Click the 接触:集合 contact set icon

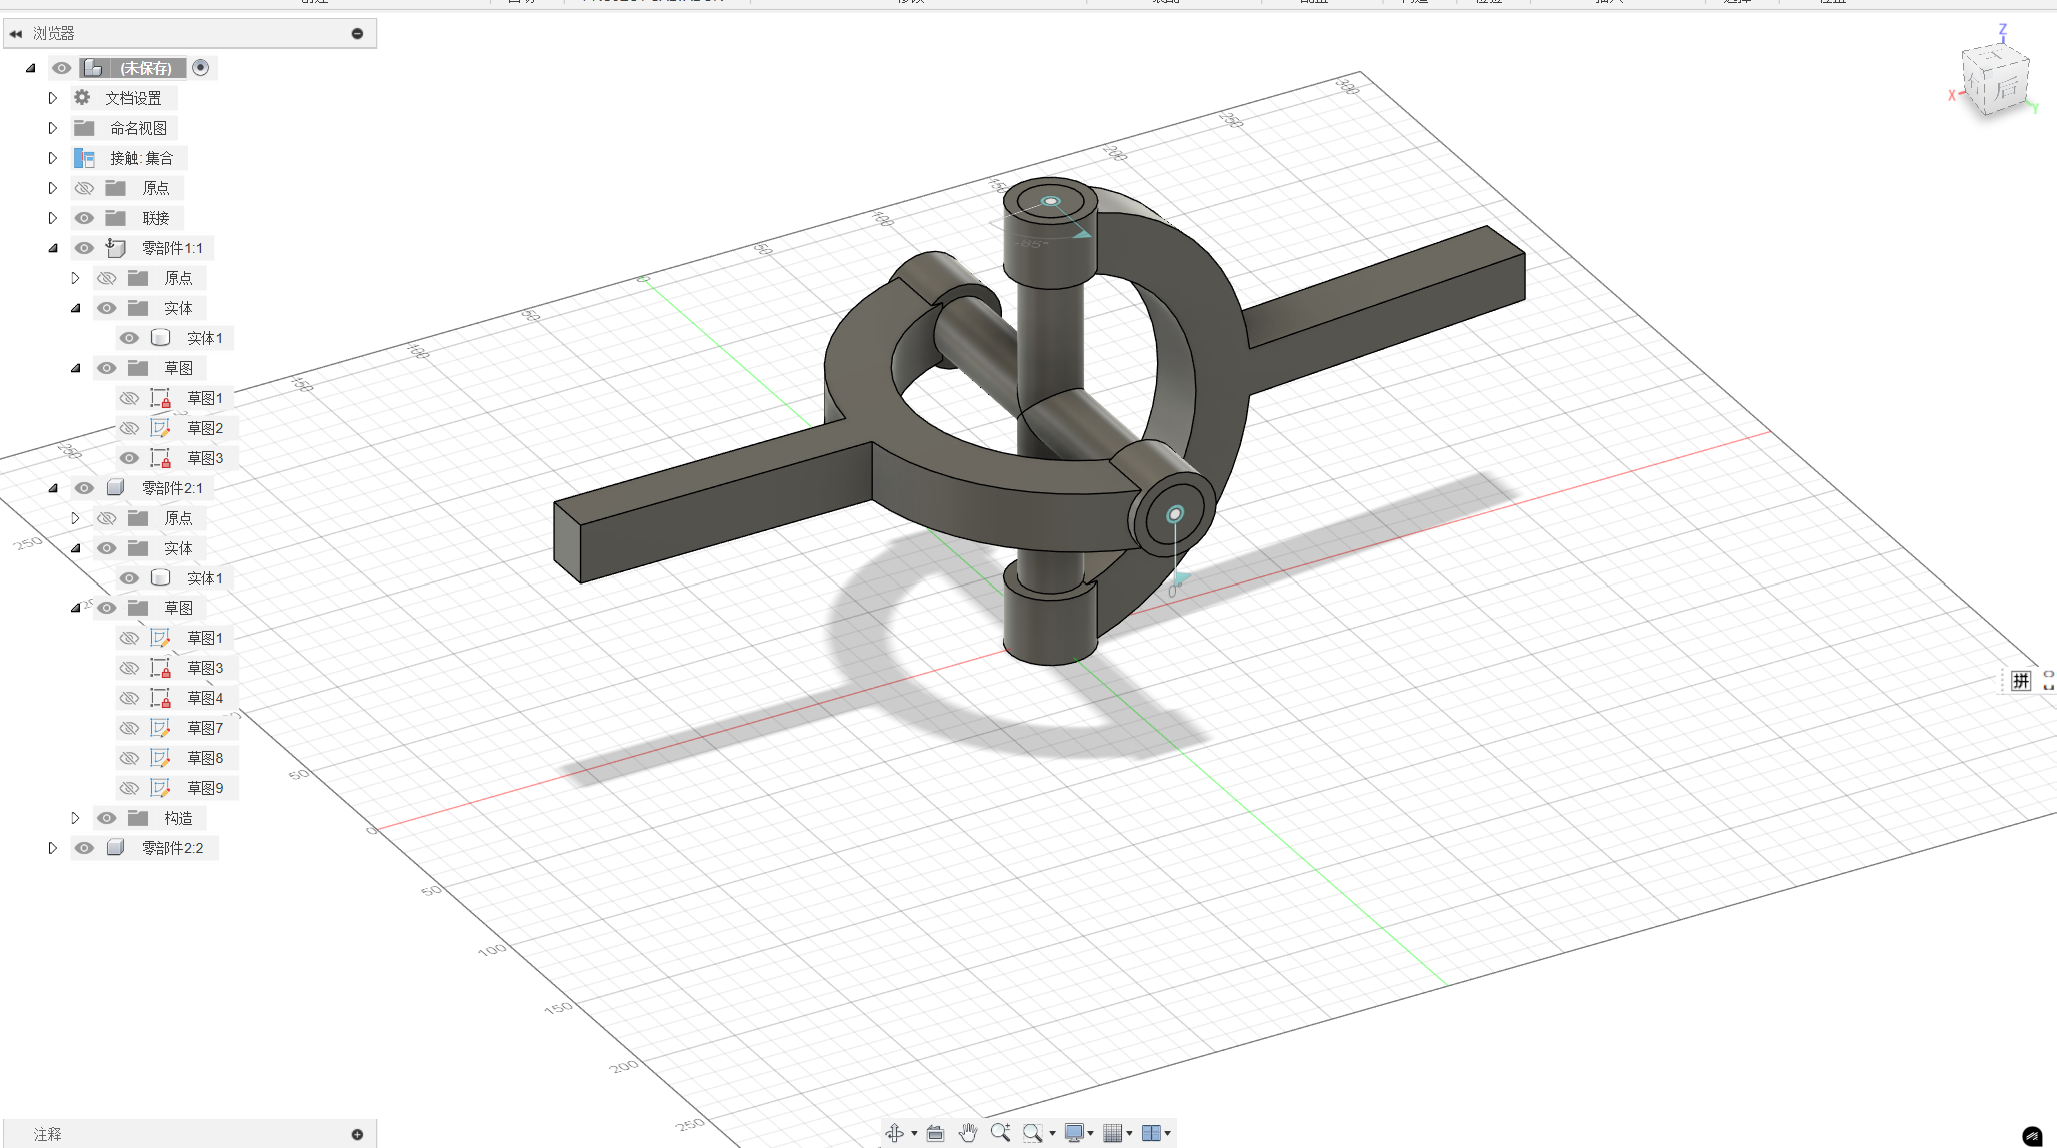point(84,158)
